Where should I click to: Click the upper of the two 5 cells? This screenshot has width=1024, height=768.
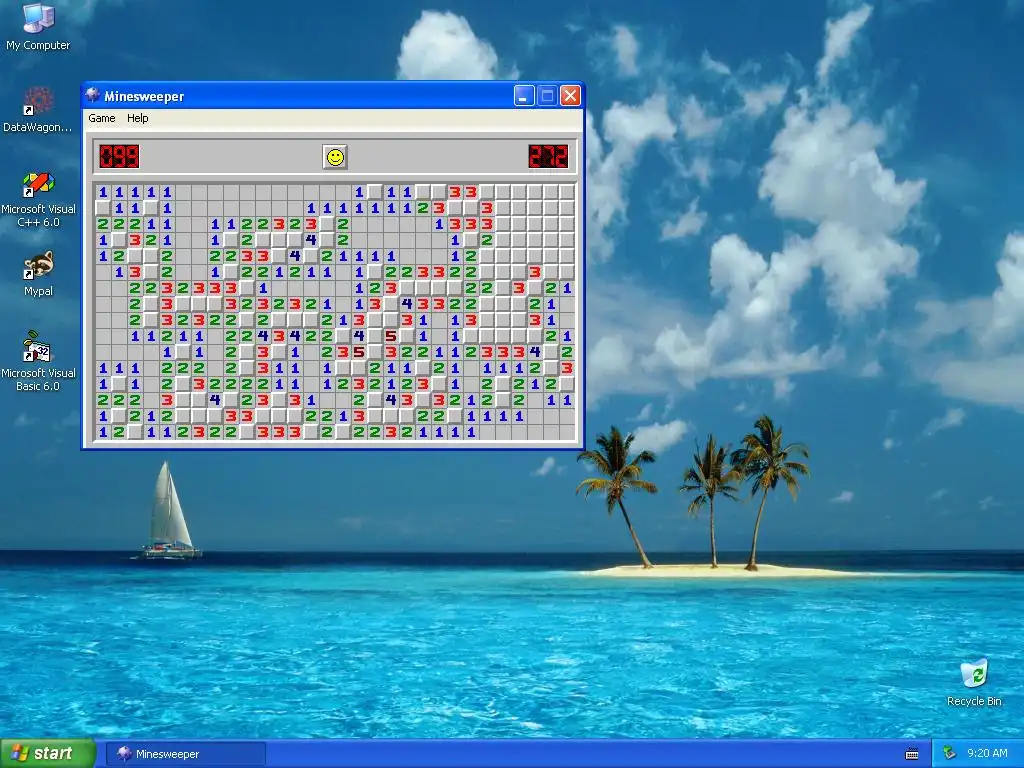[391, 336]
